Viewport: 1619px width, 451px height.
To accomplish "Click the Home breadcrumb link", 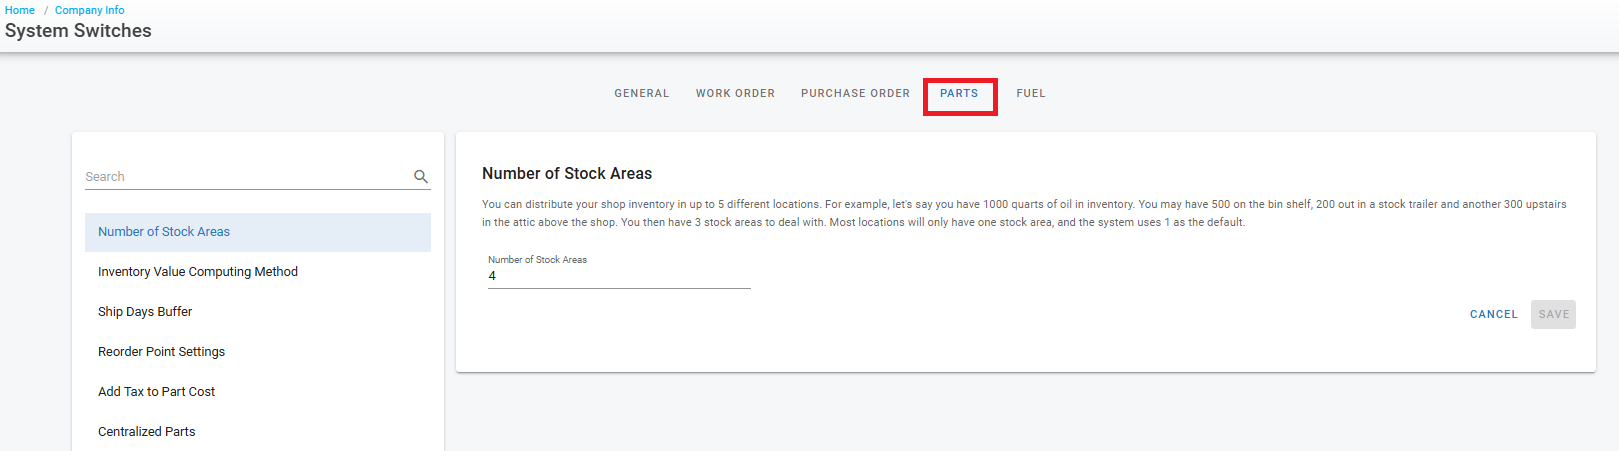I will (20, 10).
